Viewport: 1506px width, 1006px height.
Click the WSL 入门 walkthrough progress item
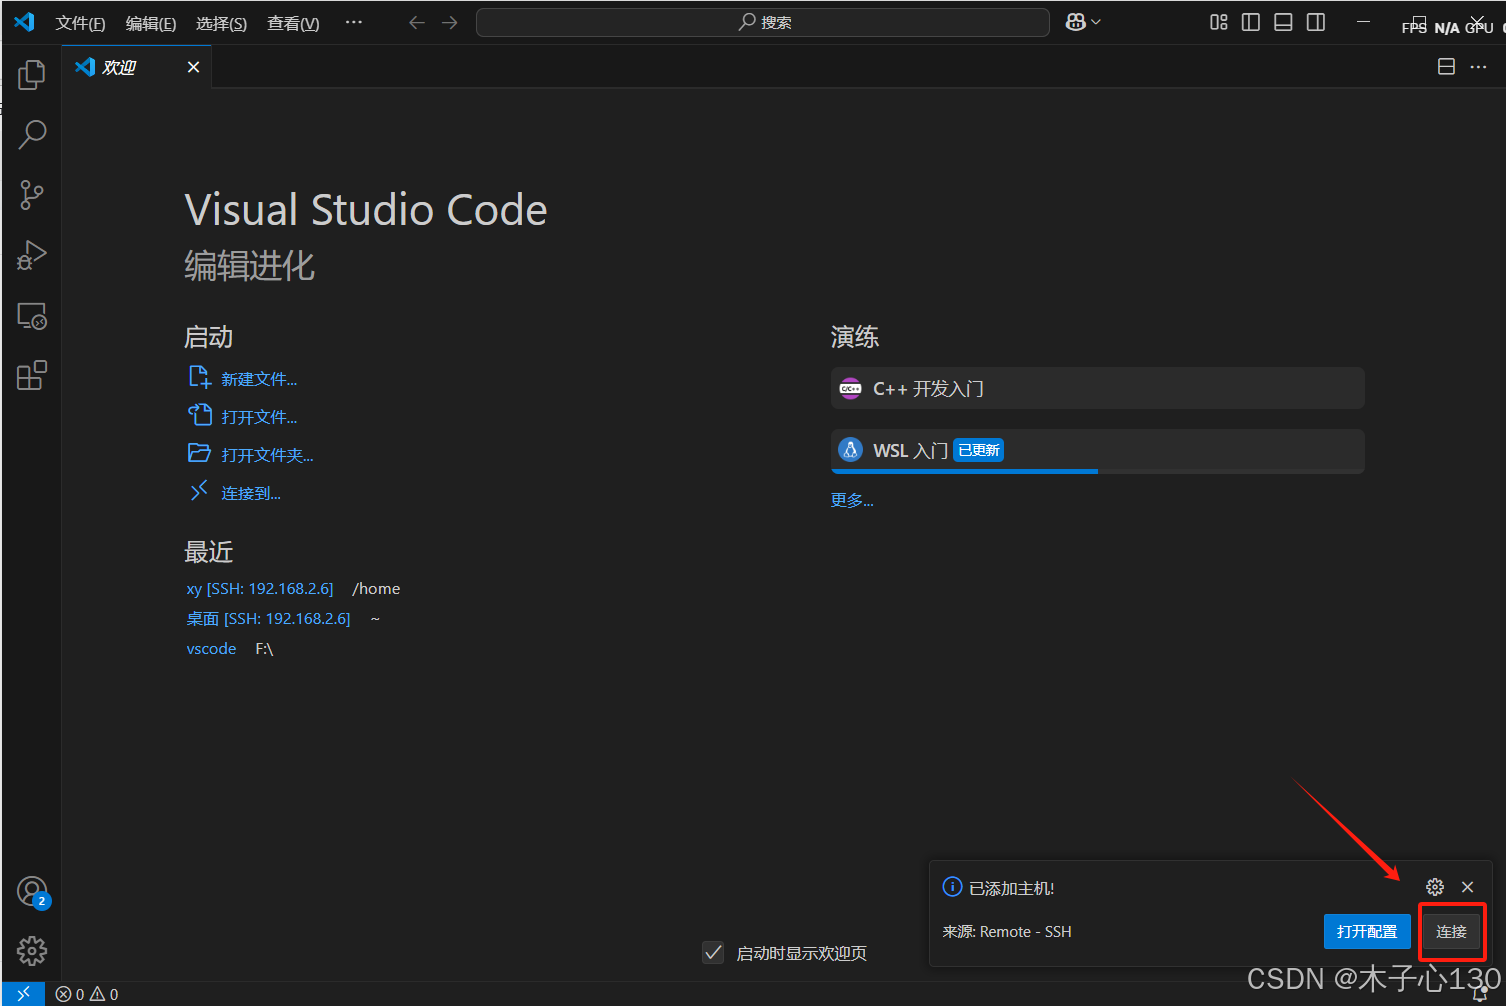(1097, 450)
